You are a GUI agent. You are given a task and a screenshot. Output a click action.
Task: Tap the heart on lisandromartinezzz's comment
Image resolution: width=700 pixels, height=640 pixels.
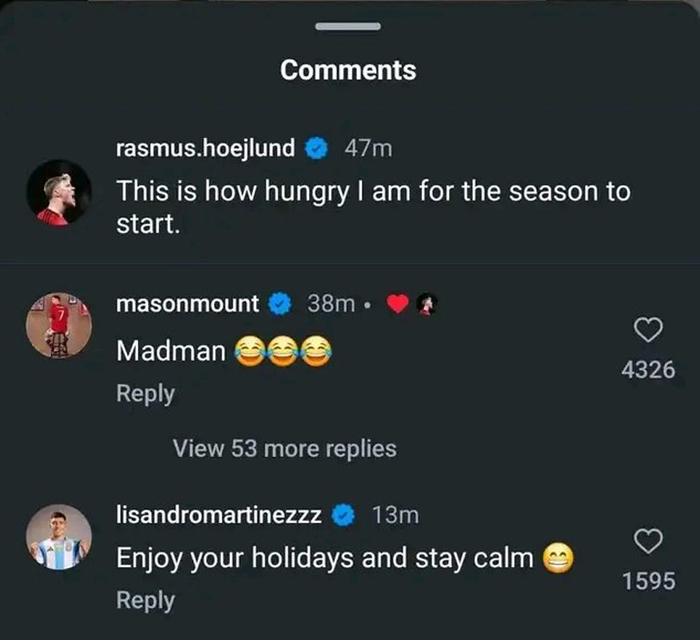(x=649, y=541)
